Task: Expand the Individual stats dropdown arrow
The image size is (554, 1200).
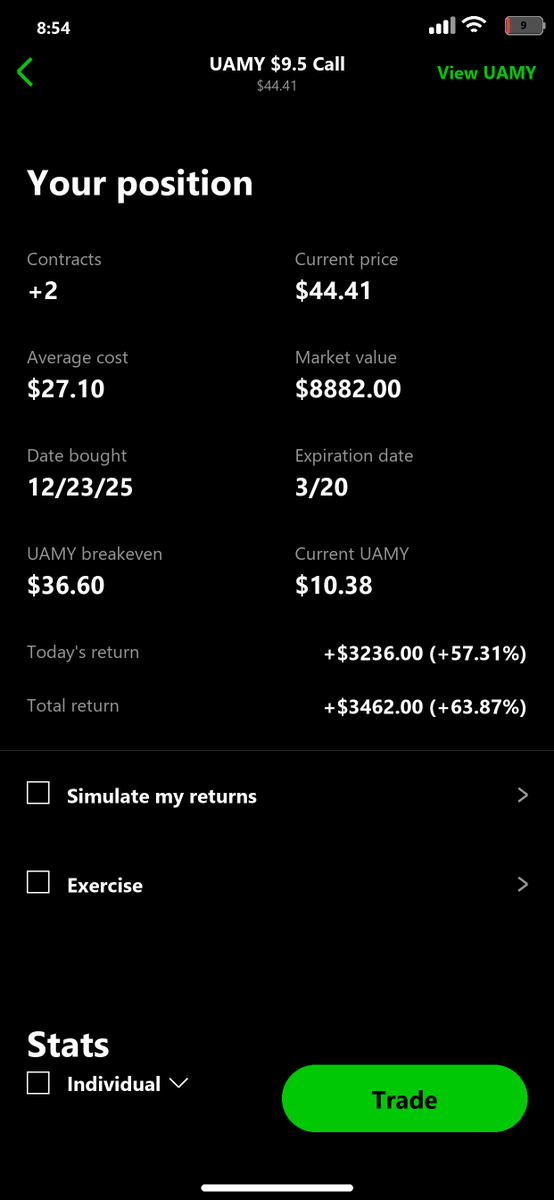Action: pyautogui.click(x=179, y=1084)
